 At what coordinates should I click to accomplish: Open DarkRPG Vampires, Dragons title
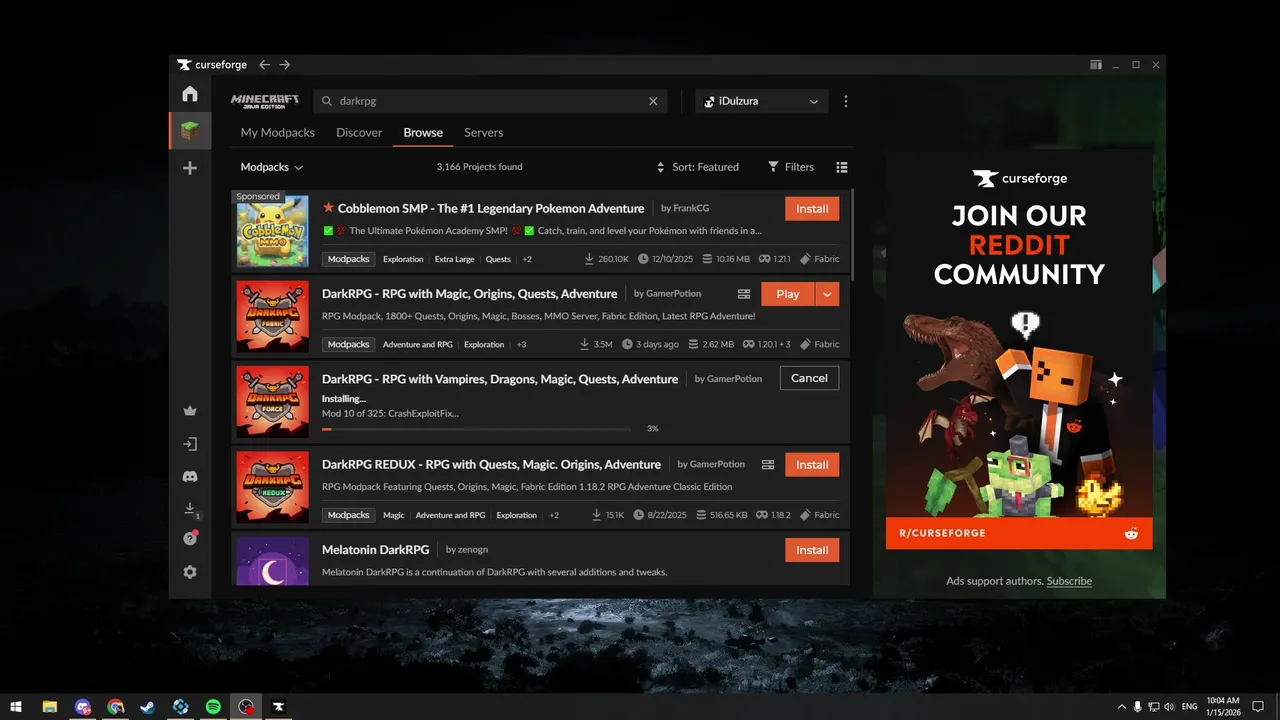[x=500, y=379]
